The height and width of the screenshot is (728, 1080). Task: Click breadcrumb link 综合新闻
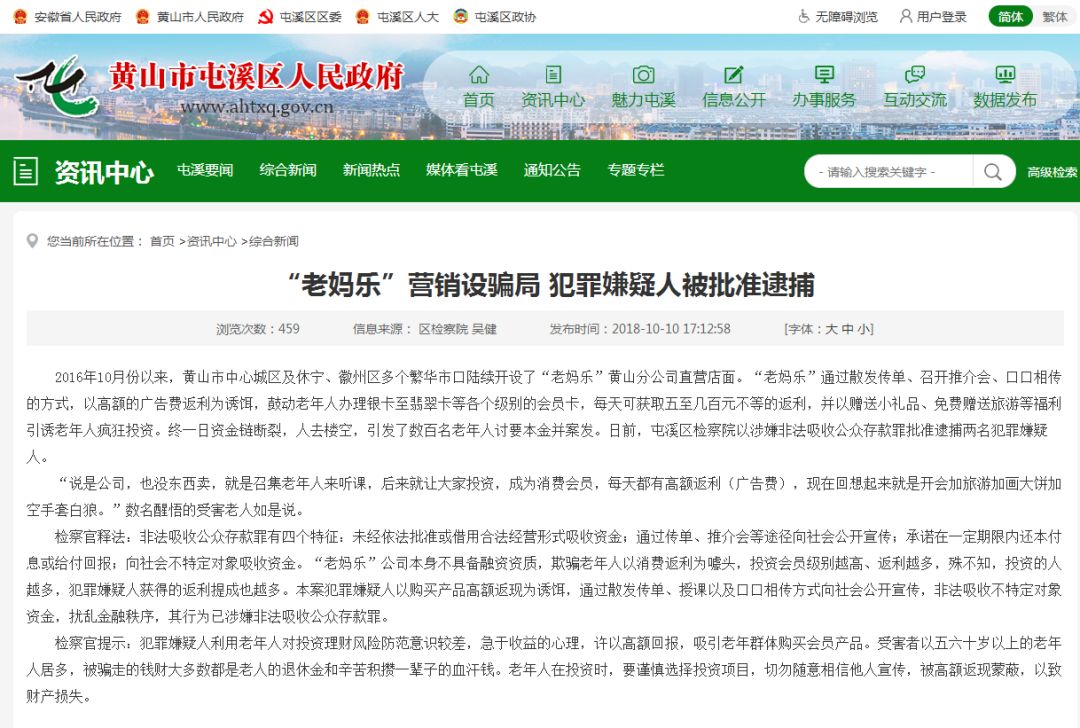tap(274, 241)
